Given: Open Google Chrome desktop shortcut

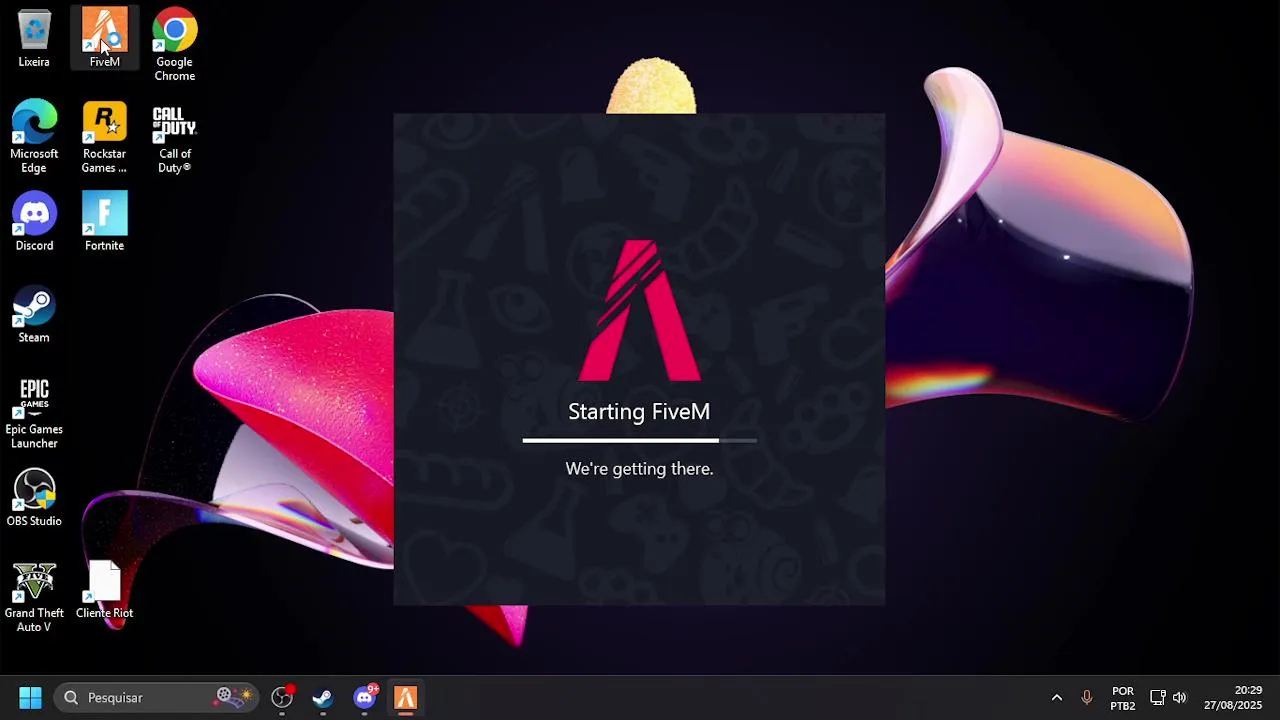Looking at the screenshot, I should [174, 45].
